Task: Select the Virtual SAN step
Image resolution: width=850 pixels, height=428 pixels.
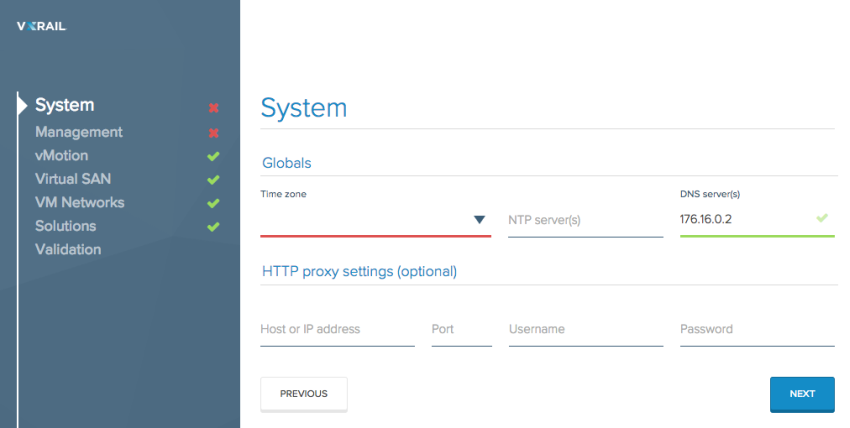Action: click(x=73, y=179)
